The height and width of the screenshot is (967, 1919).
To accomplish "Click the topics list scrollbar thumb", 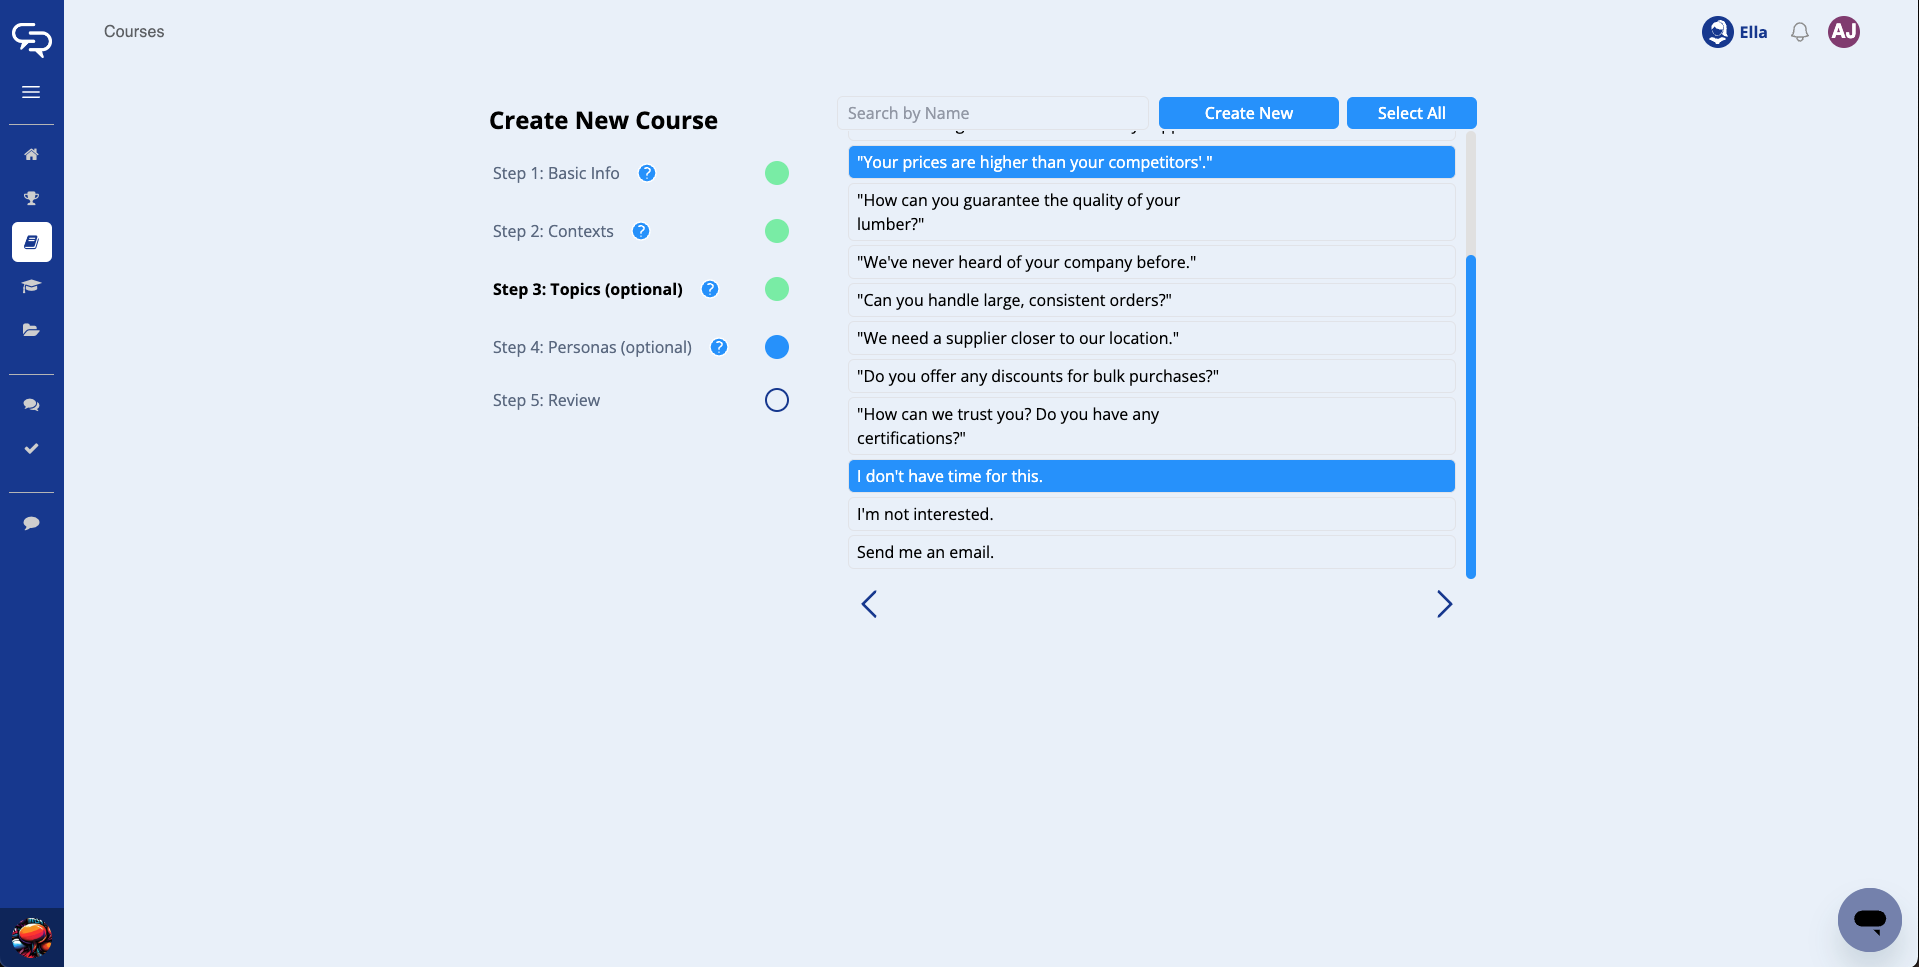I will coord(1471,416).
